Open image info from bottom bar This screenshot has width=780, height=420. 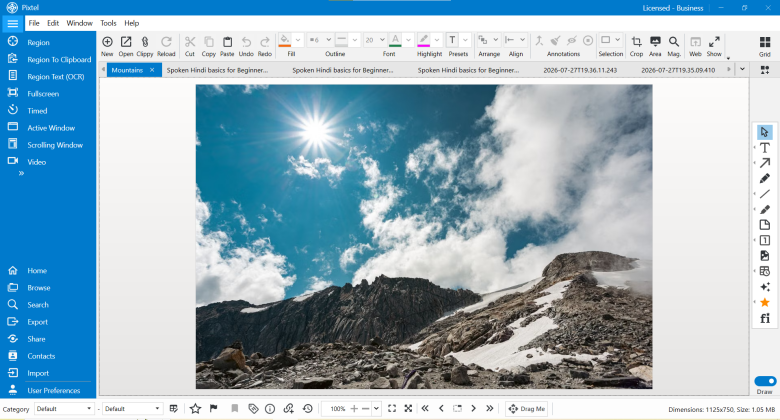(x=270, y=409)
